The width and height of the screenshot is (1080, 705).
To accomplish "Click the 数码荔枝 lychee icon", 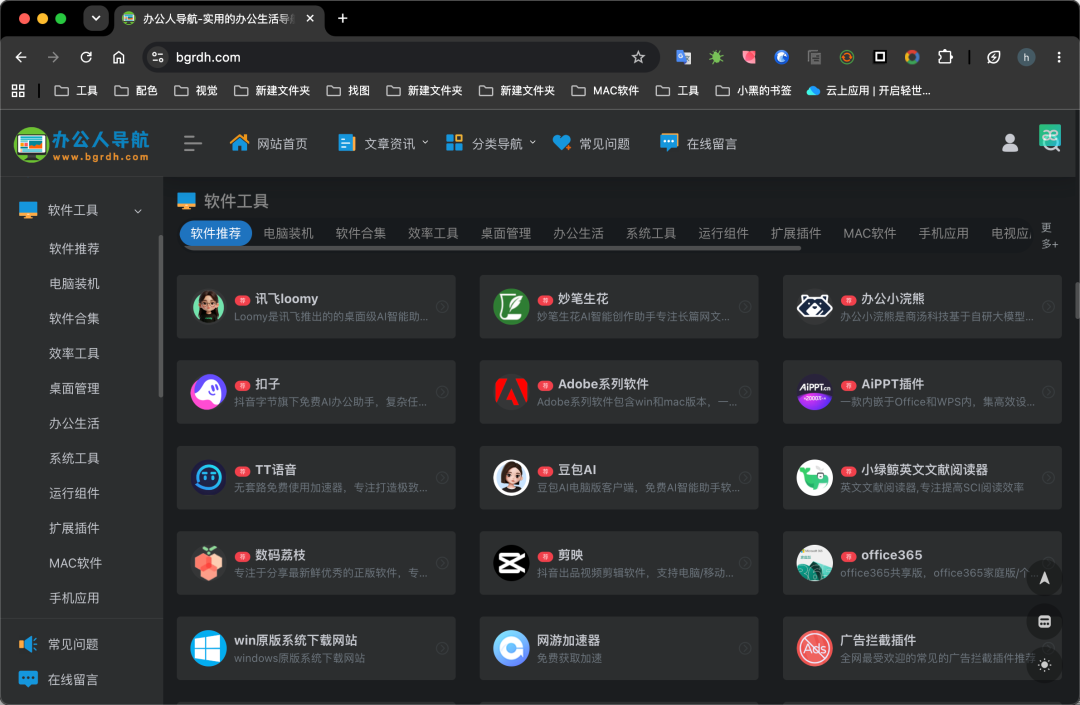I will [x=208, y=562].
